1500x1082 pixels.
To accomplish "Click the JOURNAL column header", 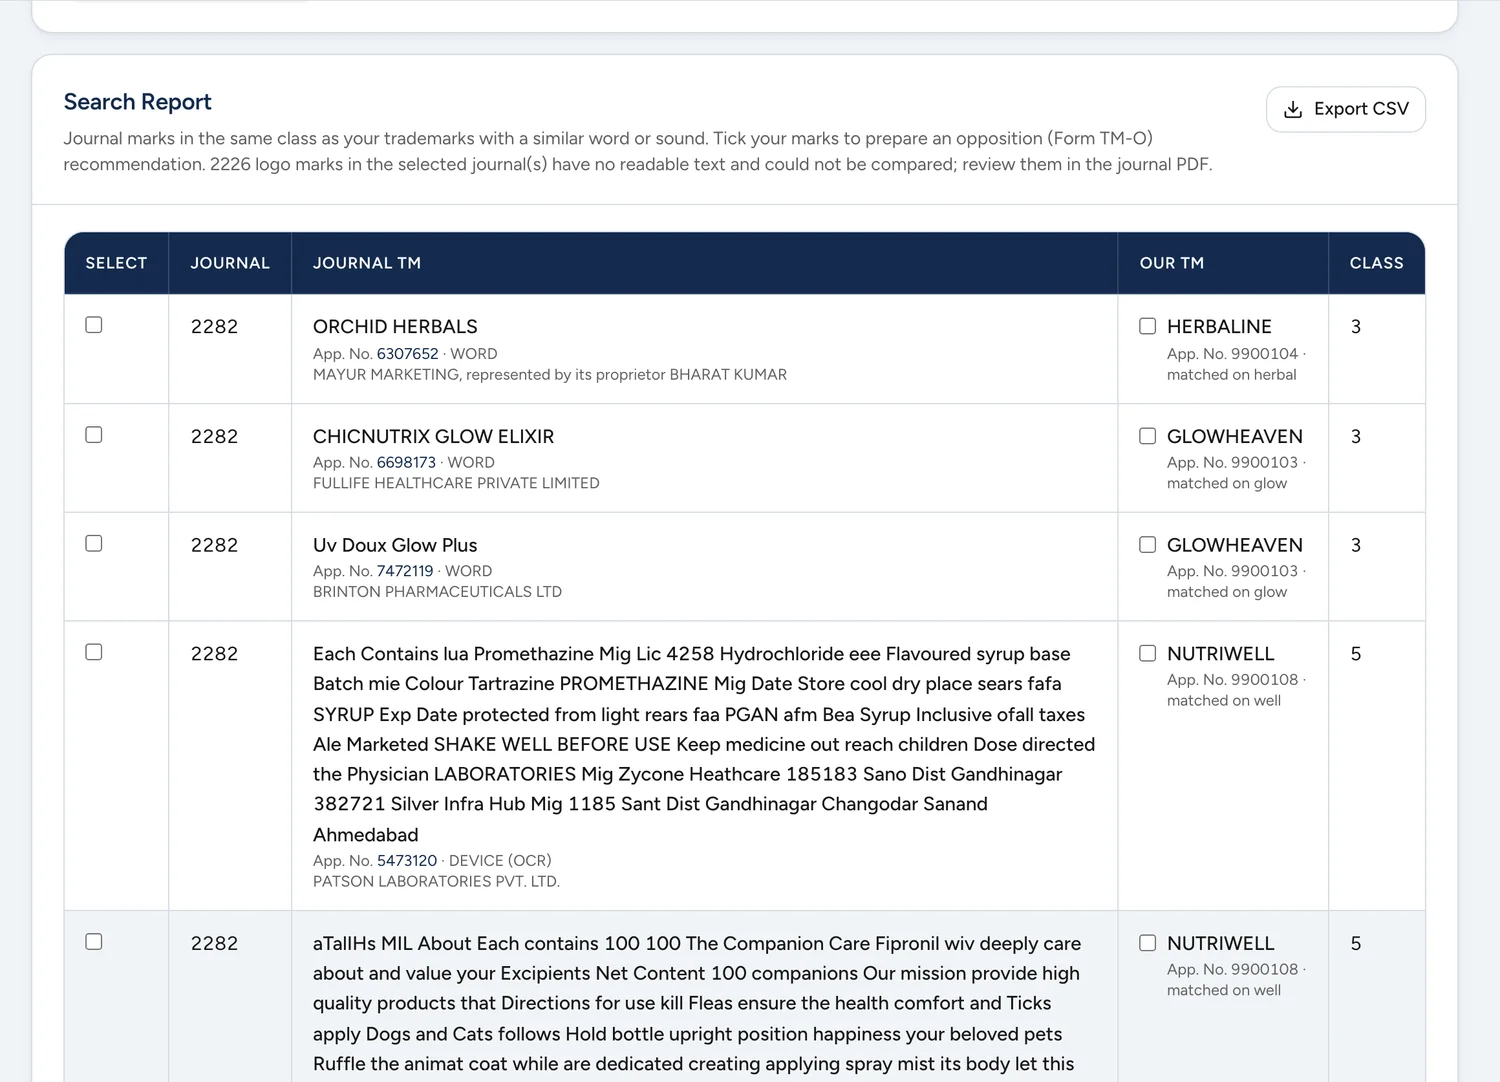I will [x=230, y=263].
